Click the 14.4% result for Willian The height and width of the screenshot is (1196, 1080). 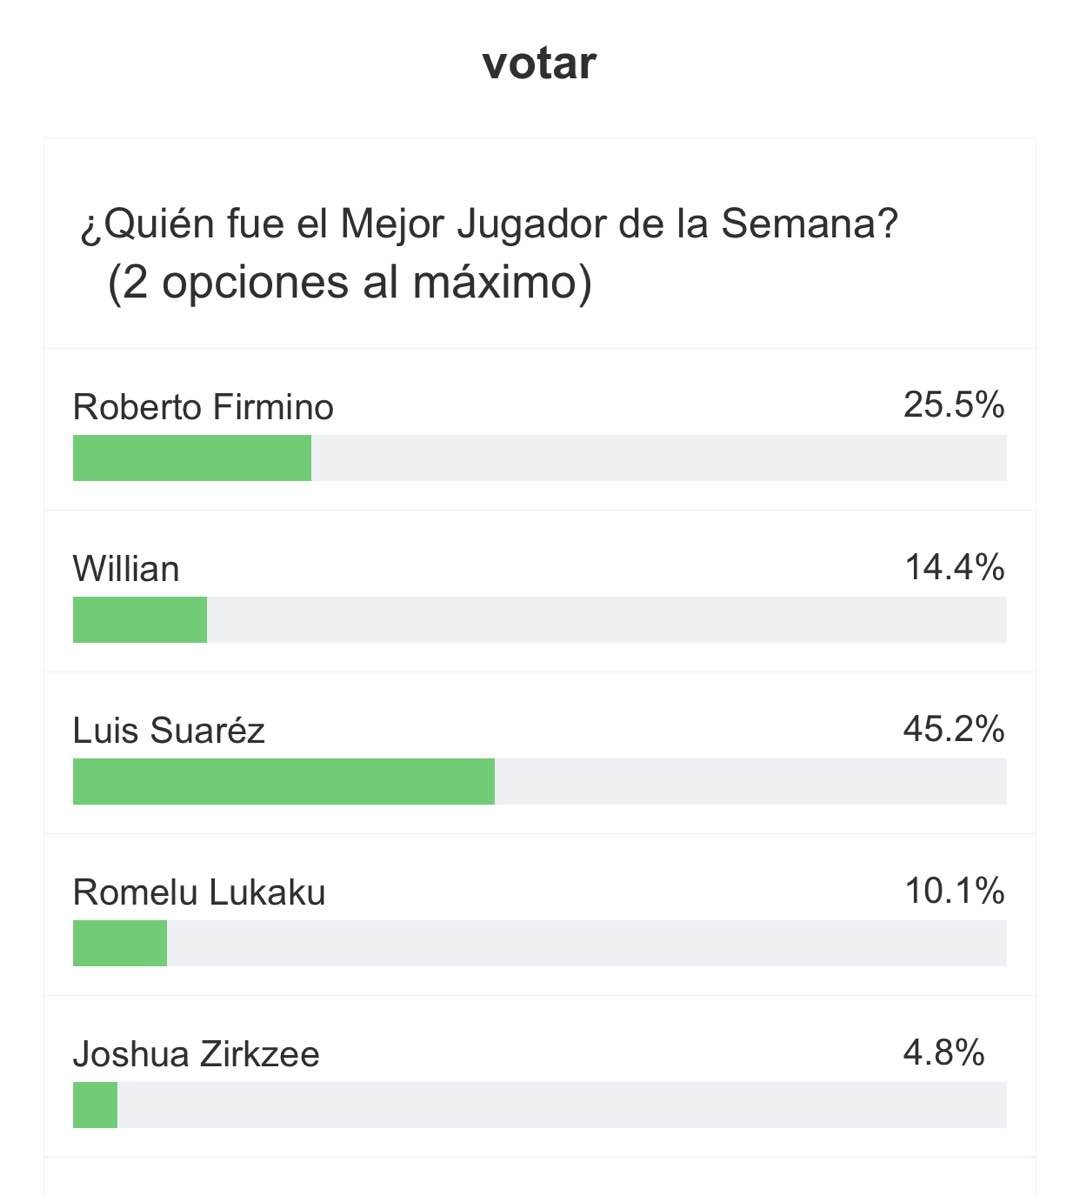click(x=954, y=568)
